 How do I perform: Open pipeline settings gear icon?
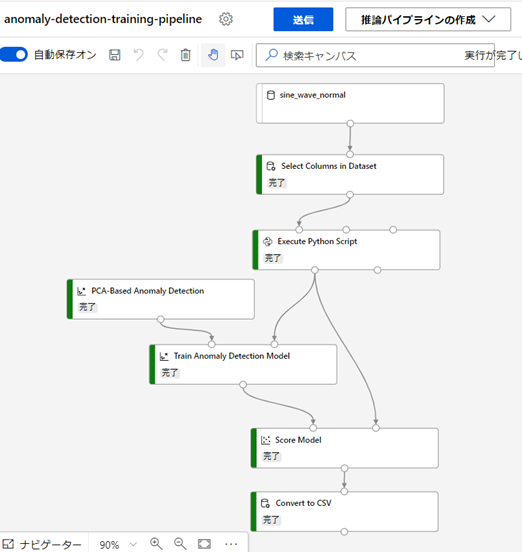tap(226, 19)
